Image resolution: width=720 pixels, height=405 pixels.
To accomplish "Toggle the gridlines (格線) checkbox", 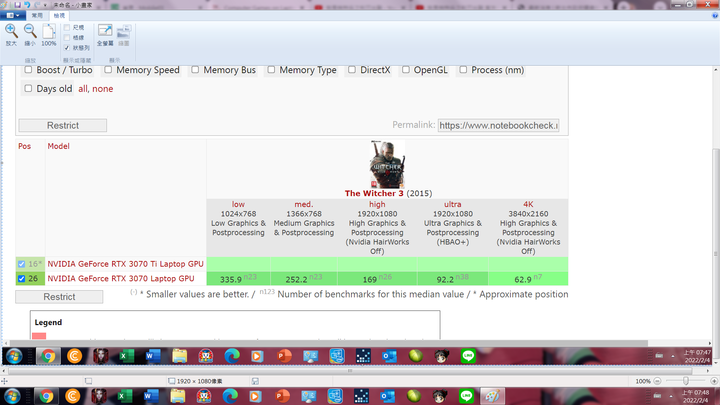I will point(67,38).
